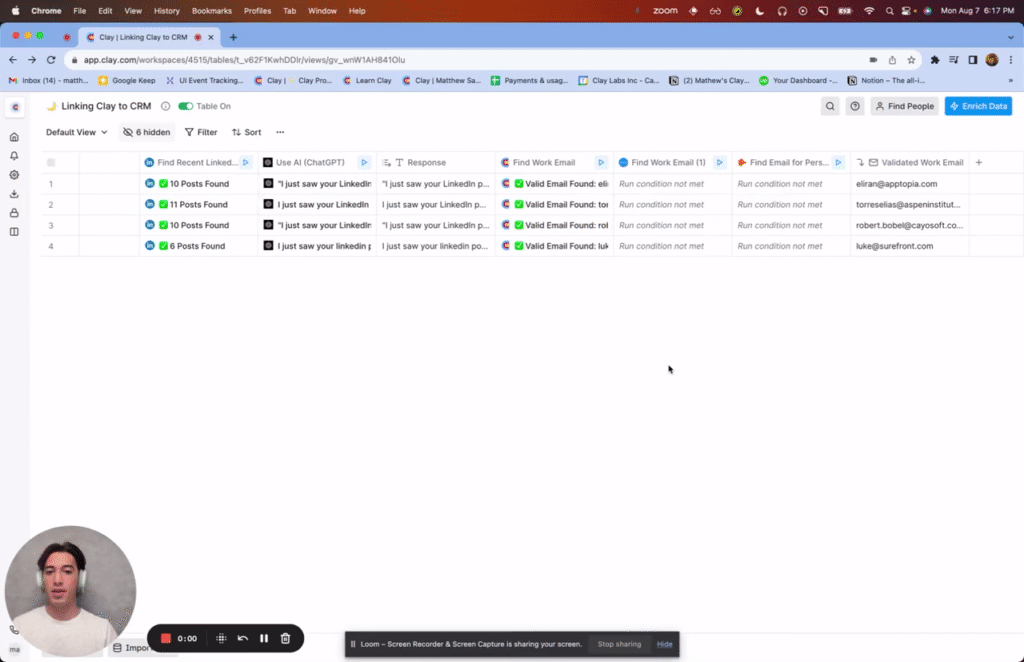Toggle the Table On switch
This screenshot has height=662, width=1024.
pos(186,106)
